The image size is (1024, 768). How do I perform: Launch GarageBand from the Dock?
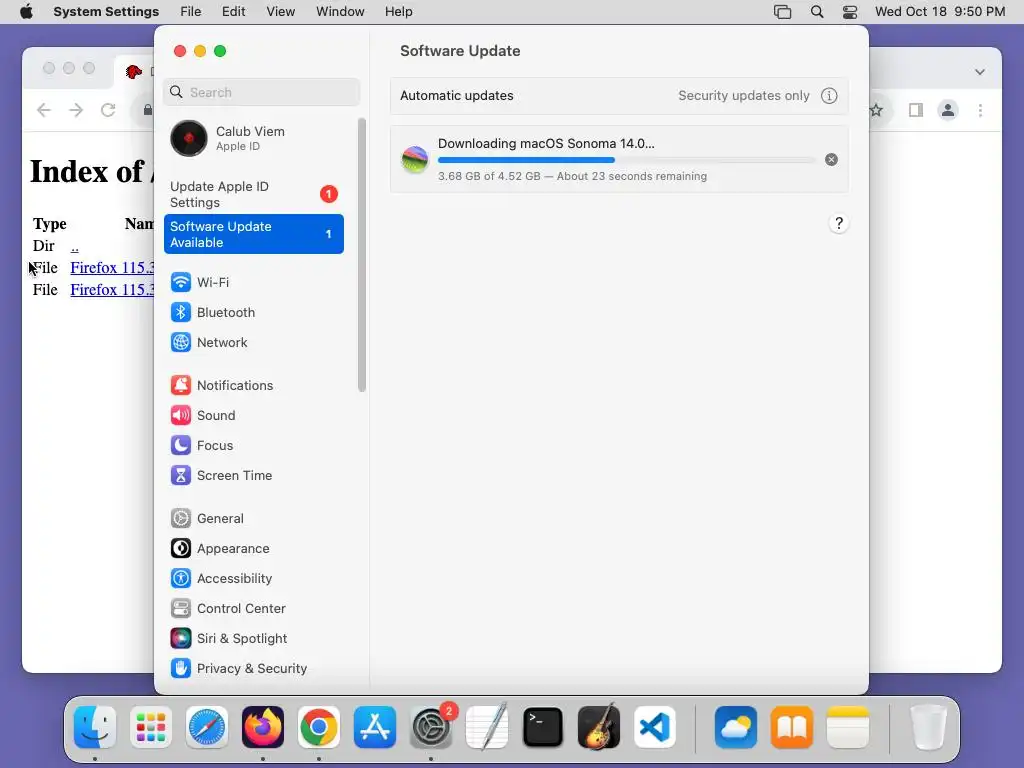(x=599, y=727)
